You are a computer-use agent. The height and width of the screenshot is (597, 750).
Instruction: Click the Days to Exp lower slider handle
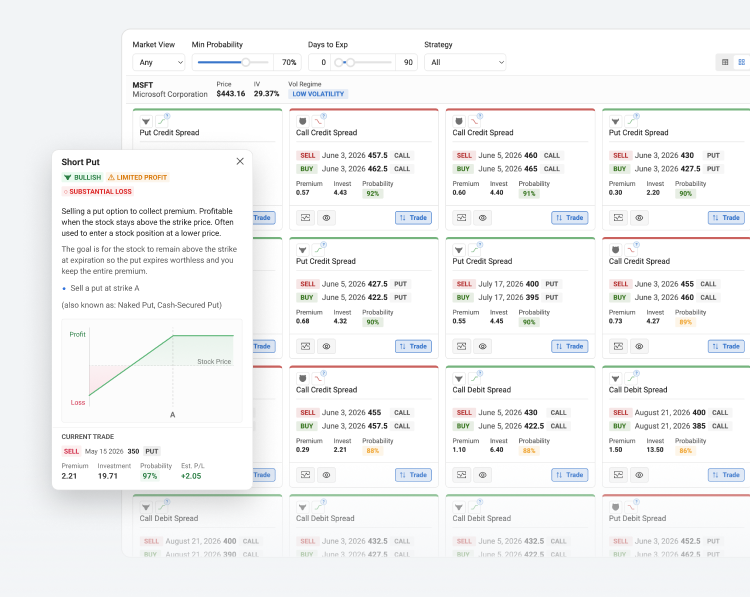[339, 62]
